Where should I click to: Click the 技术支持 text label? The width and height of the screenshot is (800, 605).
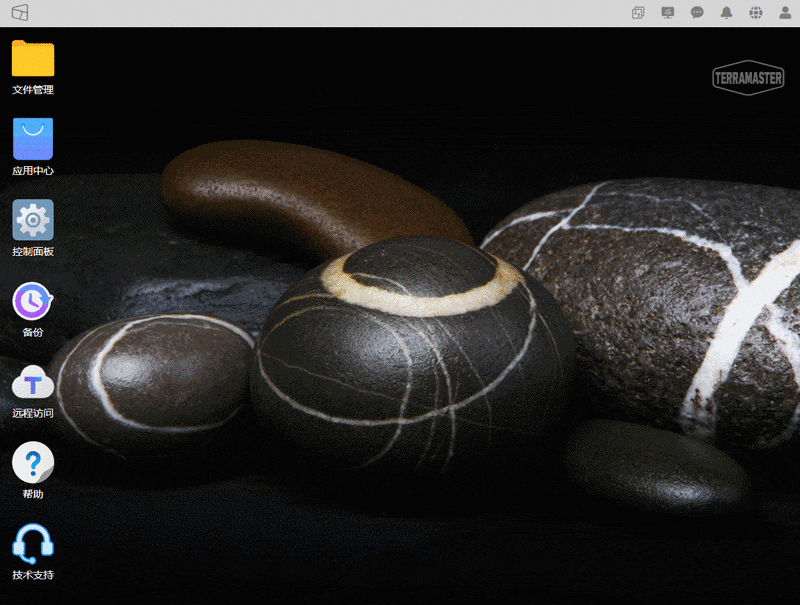[x=33, y=575]
